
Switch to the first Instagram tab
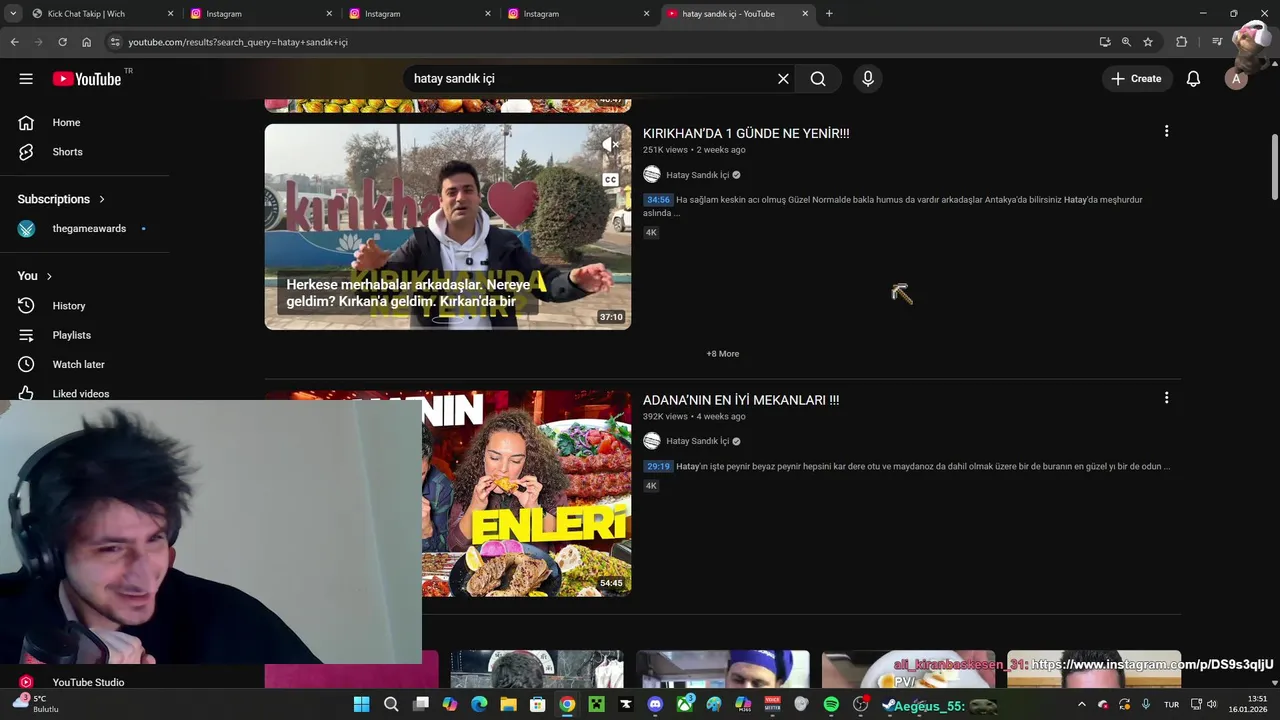coord(259,14)
